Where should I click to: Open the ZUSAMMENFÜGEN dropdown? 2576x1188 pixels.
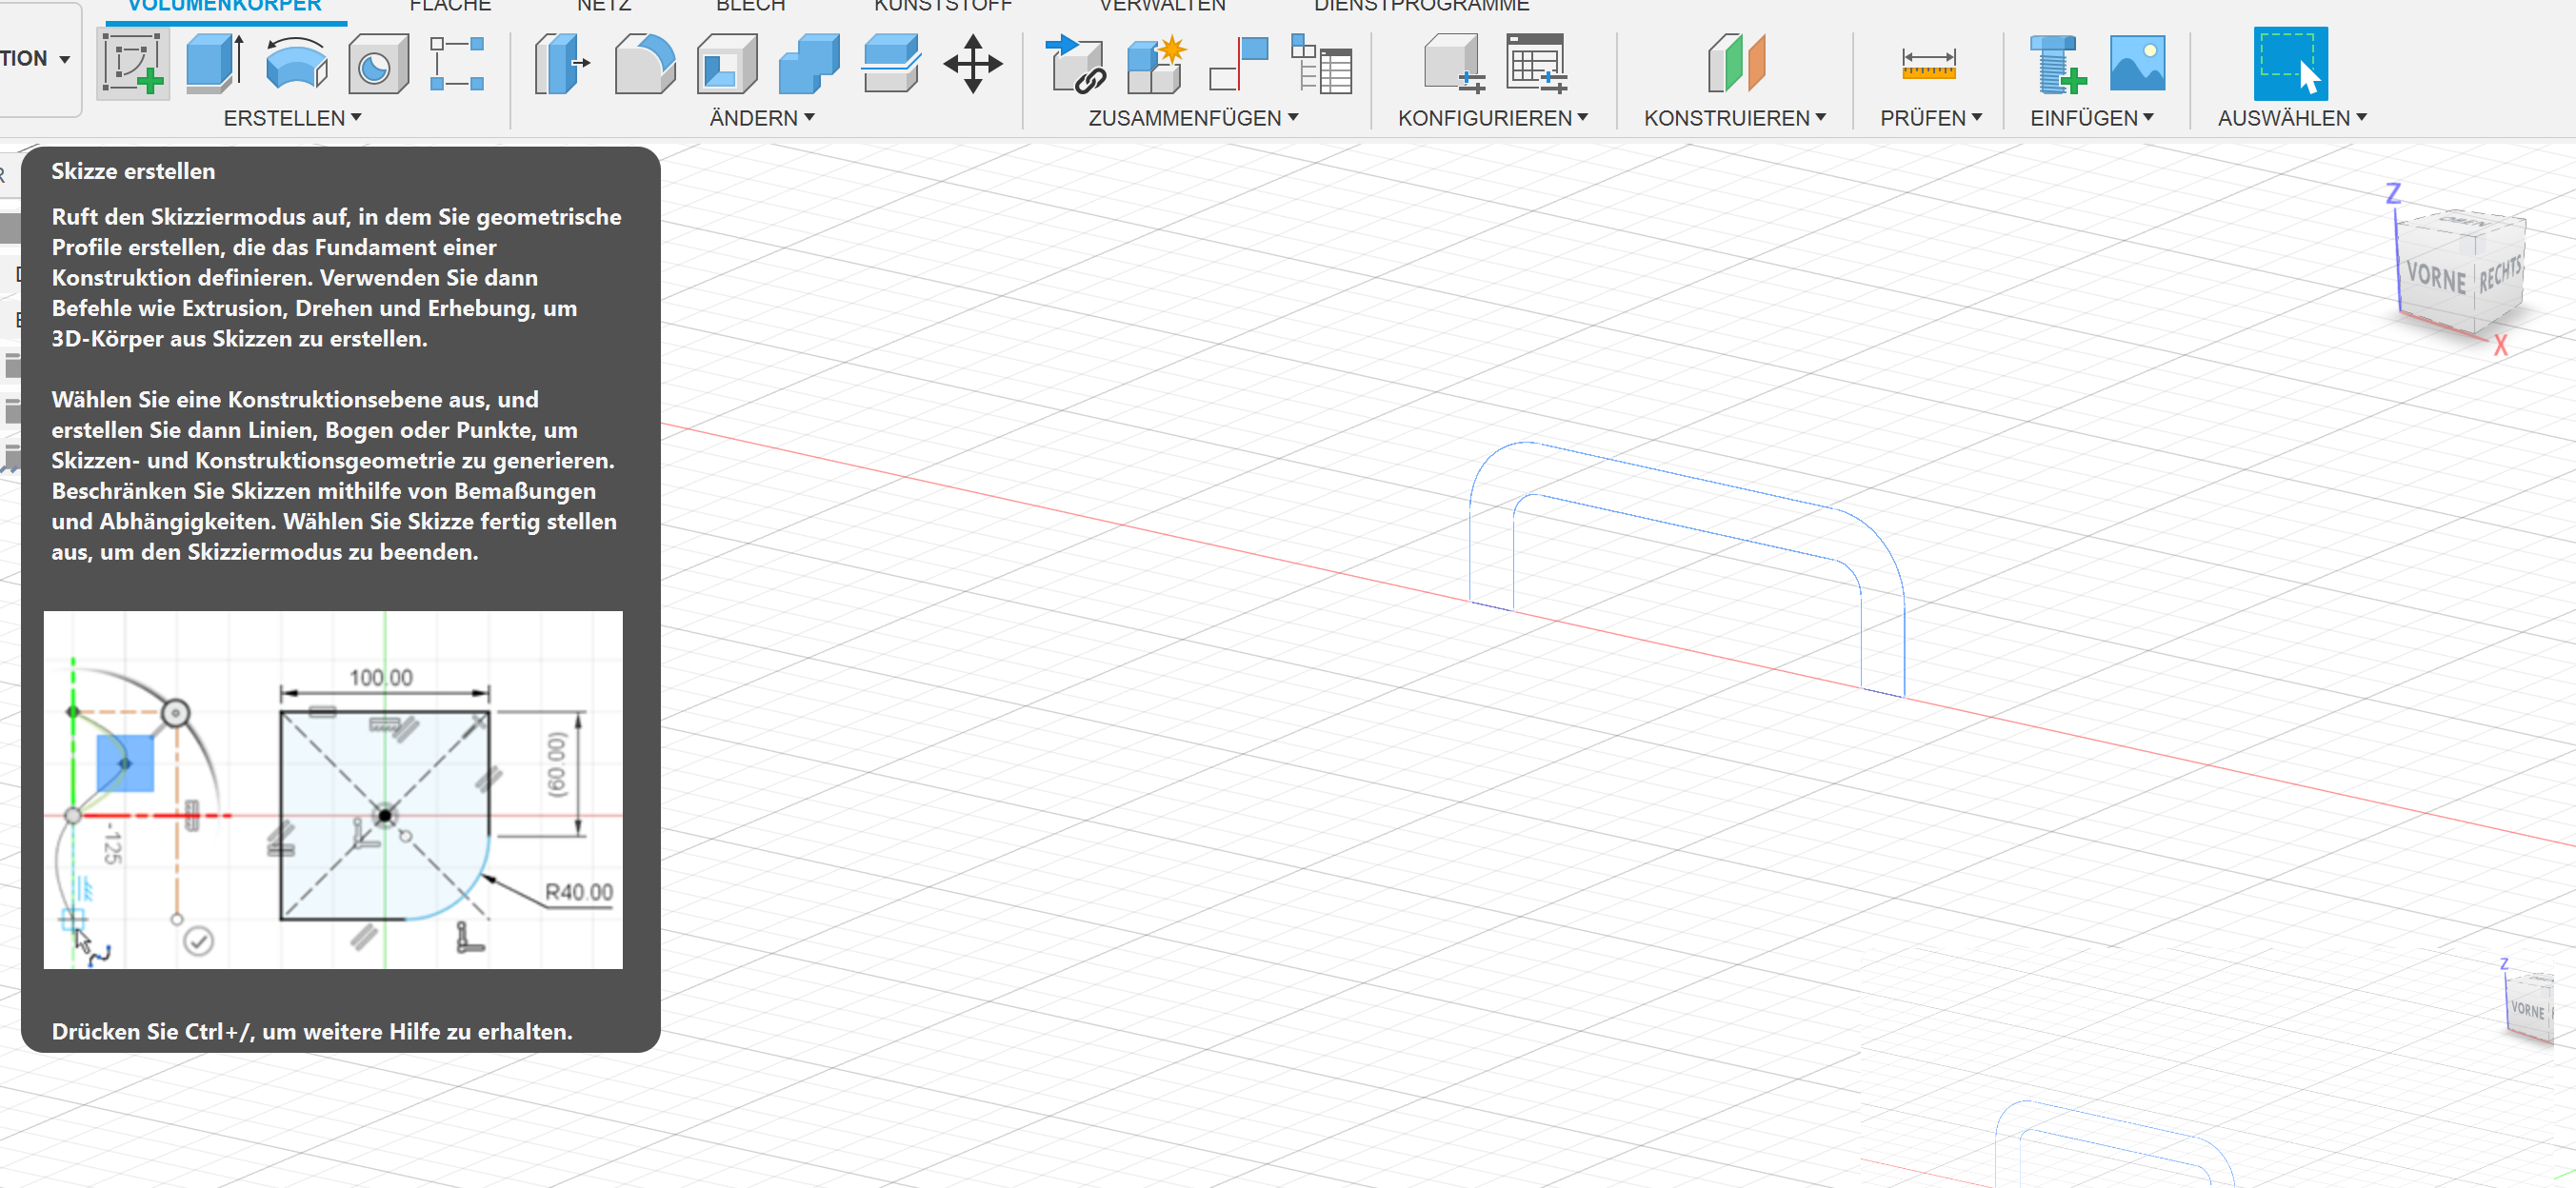(x=1193, y=118)
